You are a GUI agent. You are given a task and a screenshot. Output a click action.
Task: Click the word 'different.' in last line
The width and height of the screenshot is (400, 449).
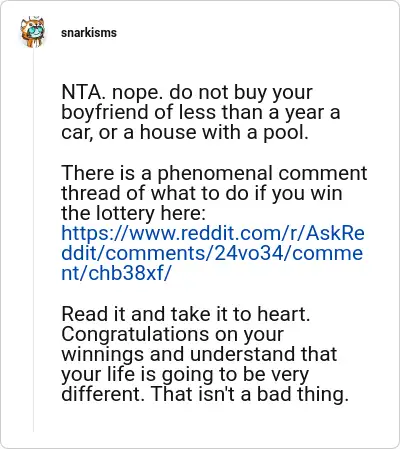(x=103, y=394)
